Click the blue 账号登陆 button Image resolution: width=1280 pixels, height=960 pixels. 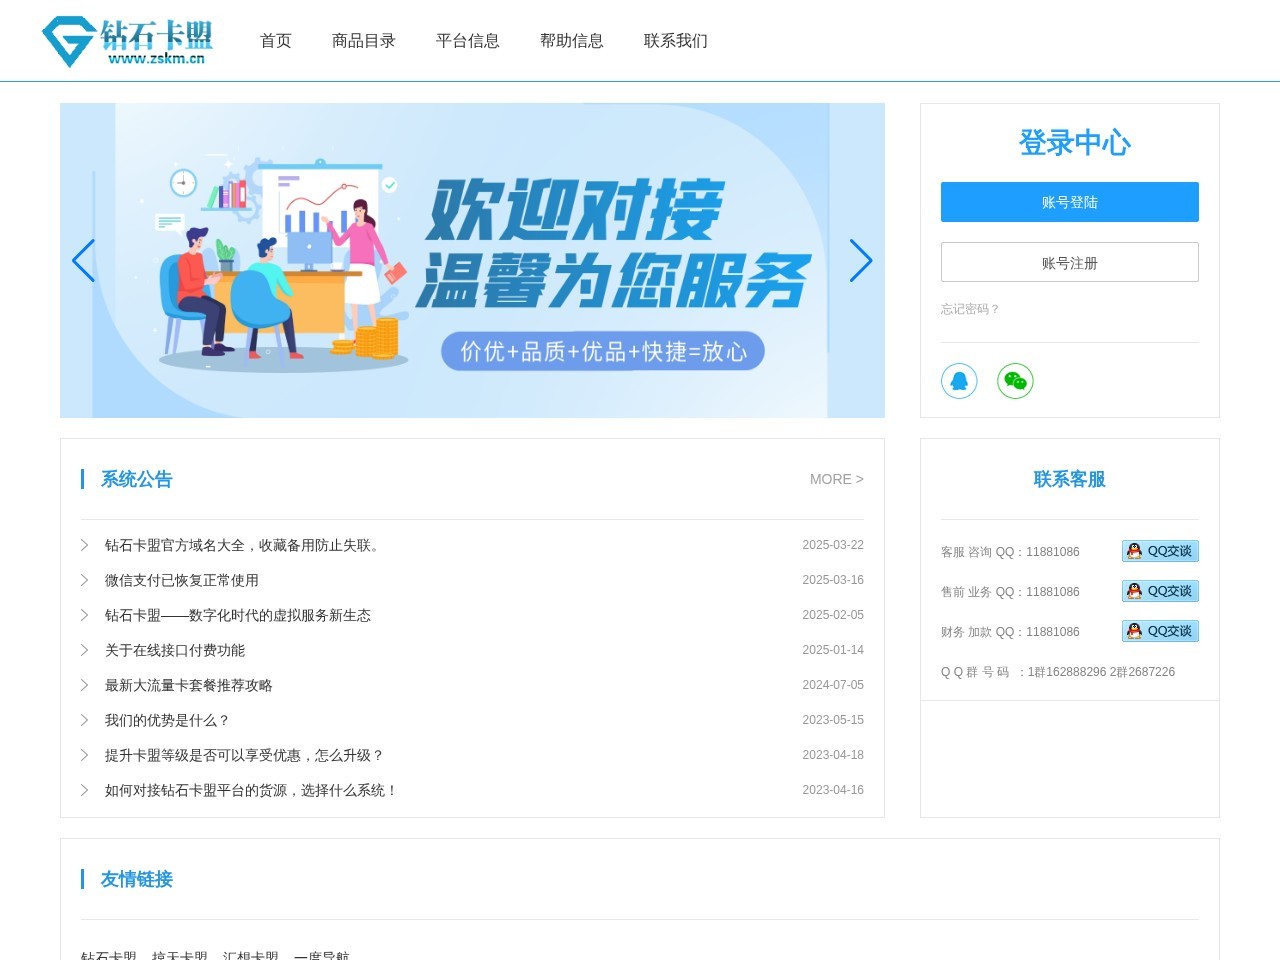click(x=1070, y=202)
